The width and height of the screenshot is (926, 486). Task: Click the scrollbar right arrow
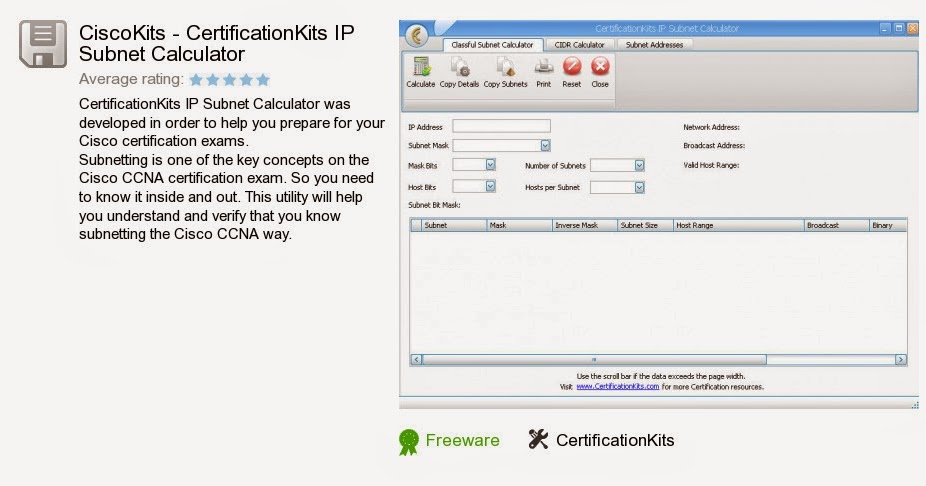[901, 359]
